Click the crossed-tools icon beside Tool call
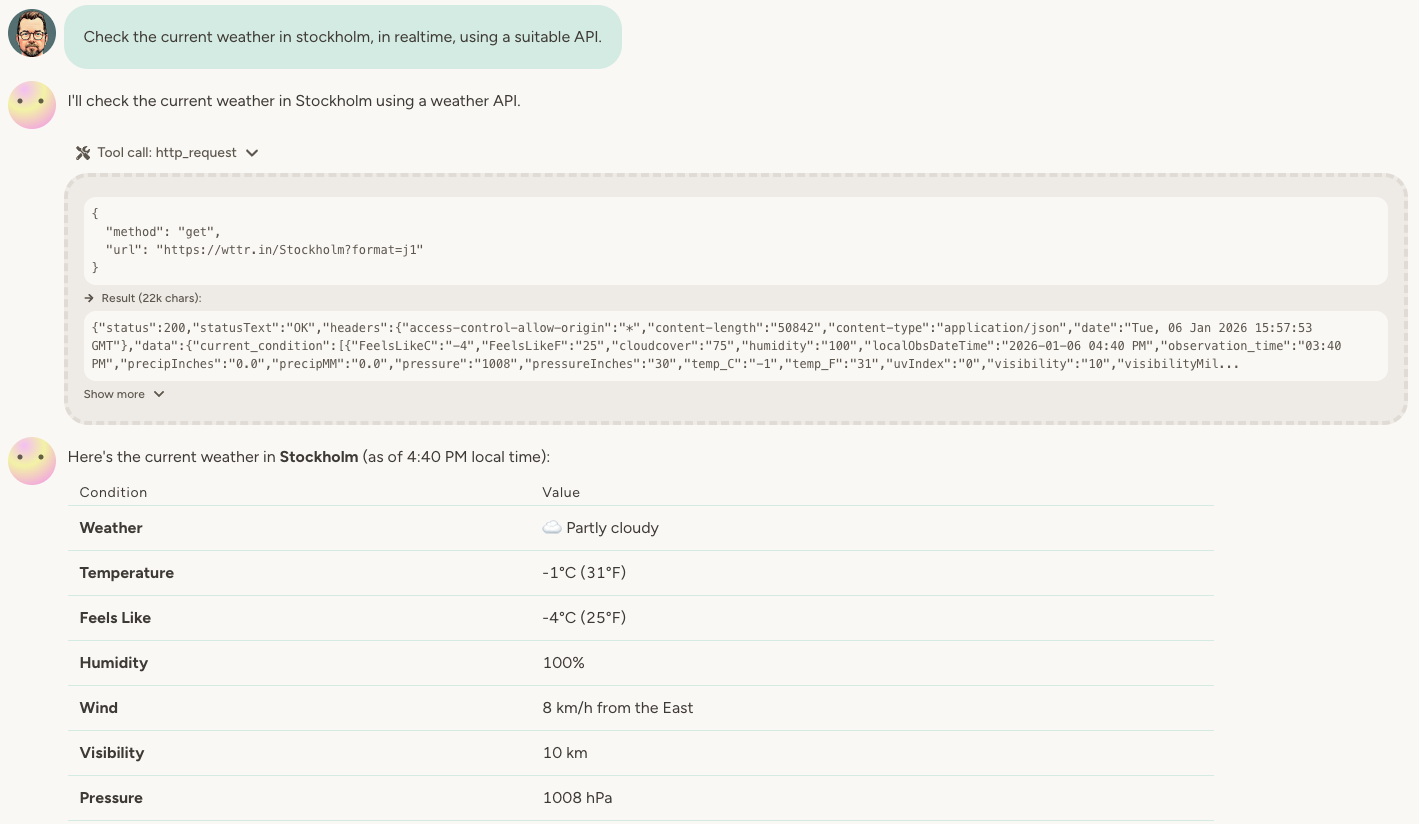The image size is (1419, 824). click(82, 152)
